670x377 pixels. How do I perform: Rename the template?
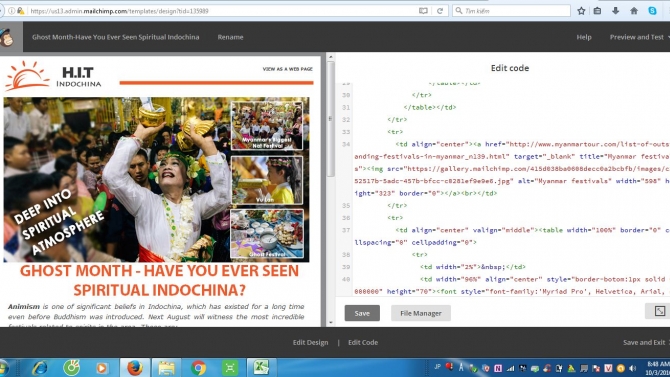click(x=230, y=37)
